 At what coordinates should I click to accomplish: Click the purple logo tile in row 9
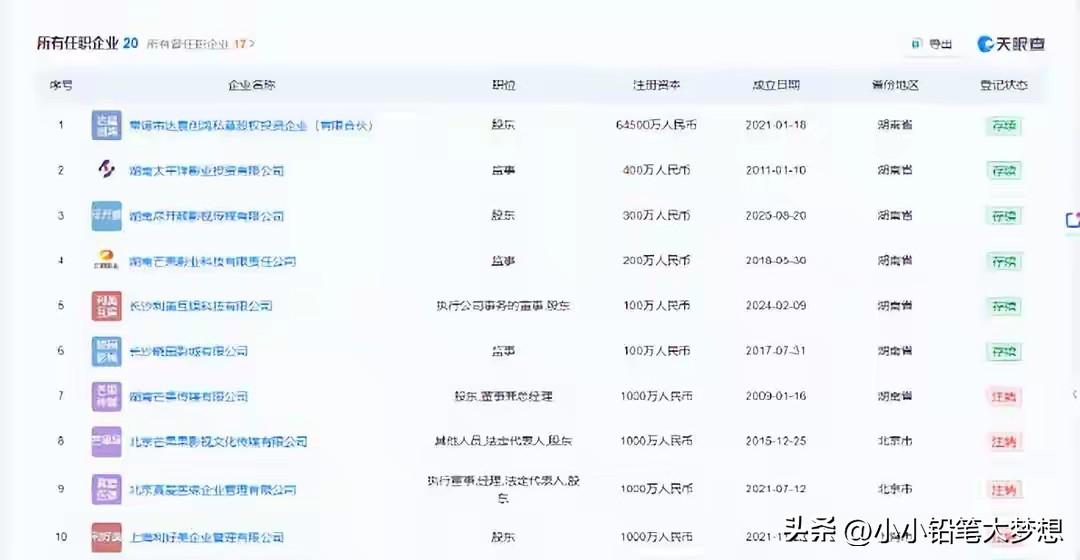[x=107, y=489]
